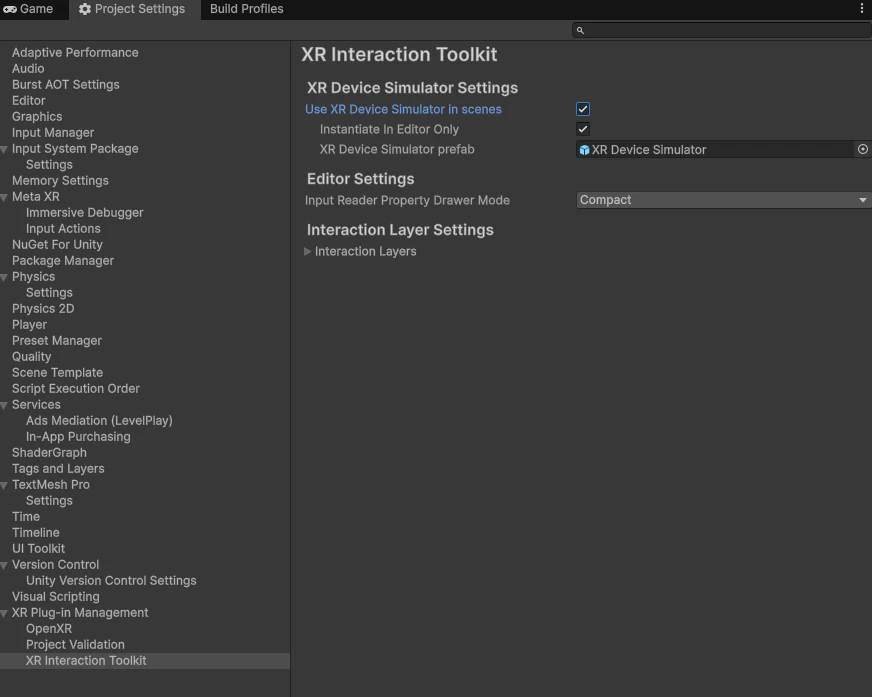This screenshot has width=872, height=697.
Task: Collapse the Services section arrow
Action: tap(5, 405)
